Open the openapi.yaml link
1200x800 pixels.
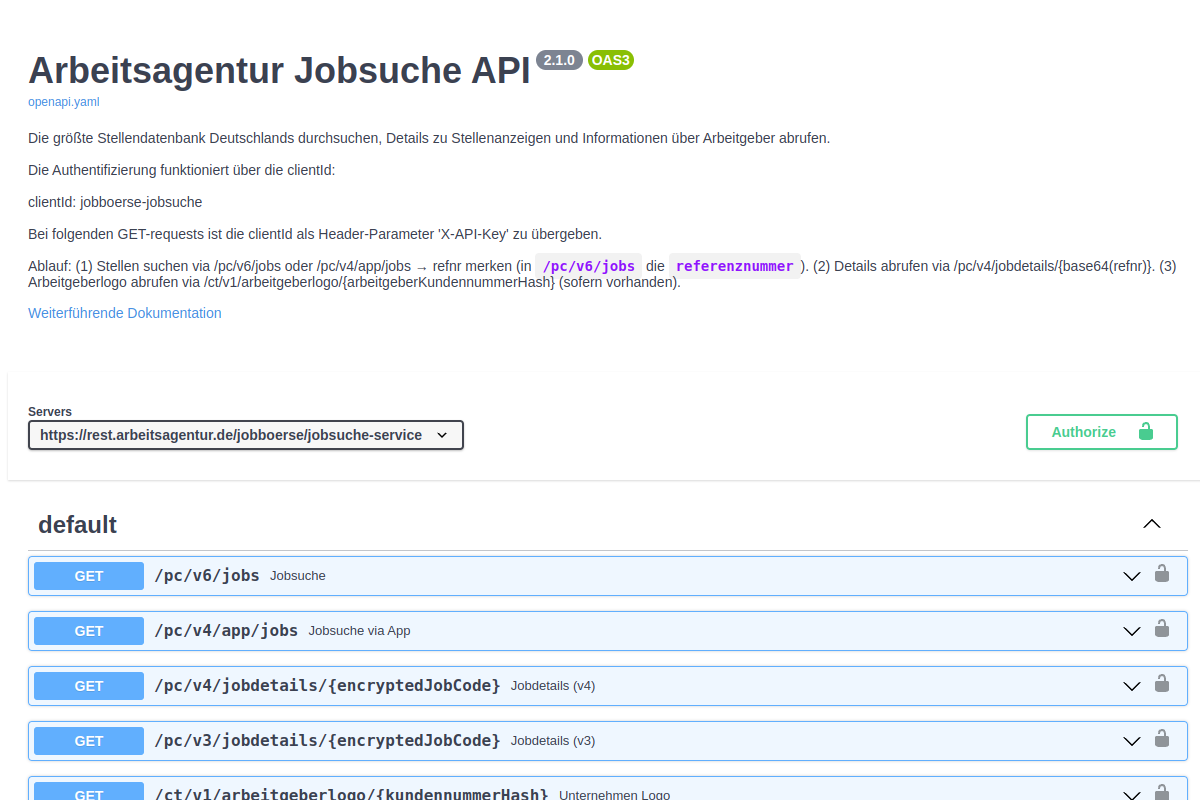(x=63, y=102)
